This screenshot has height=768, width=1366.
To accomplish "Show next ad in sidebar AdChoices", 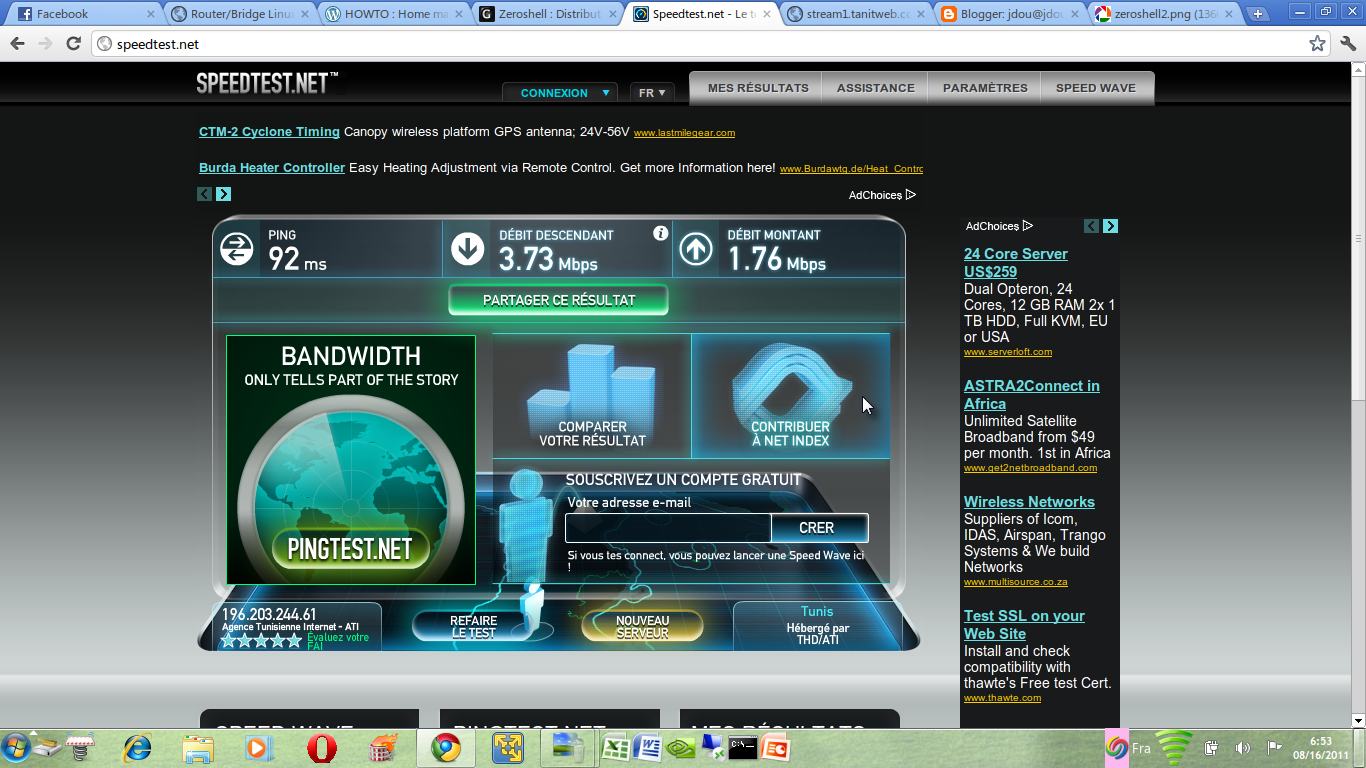I will point(1110,226).
